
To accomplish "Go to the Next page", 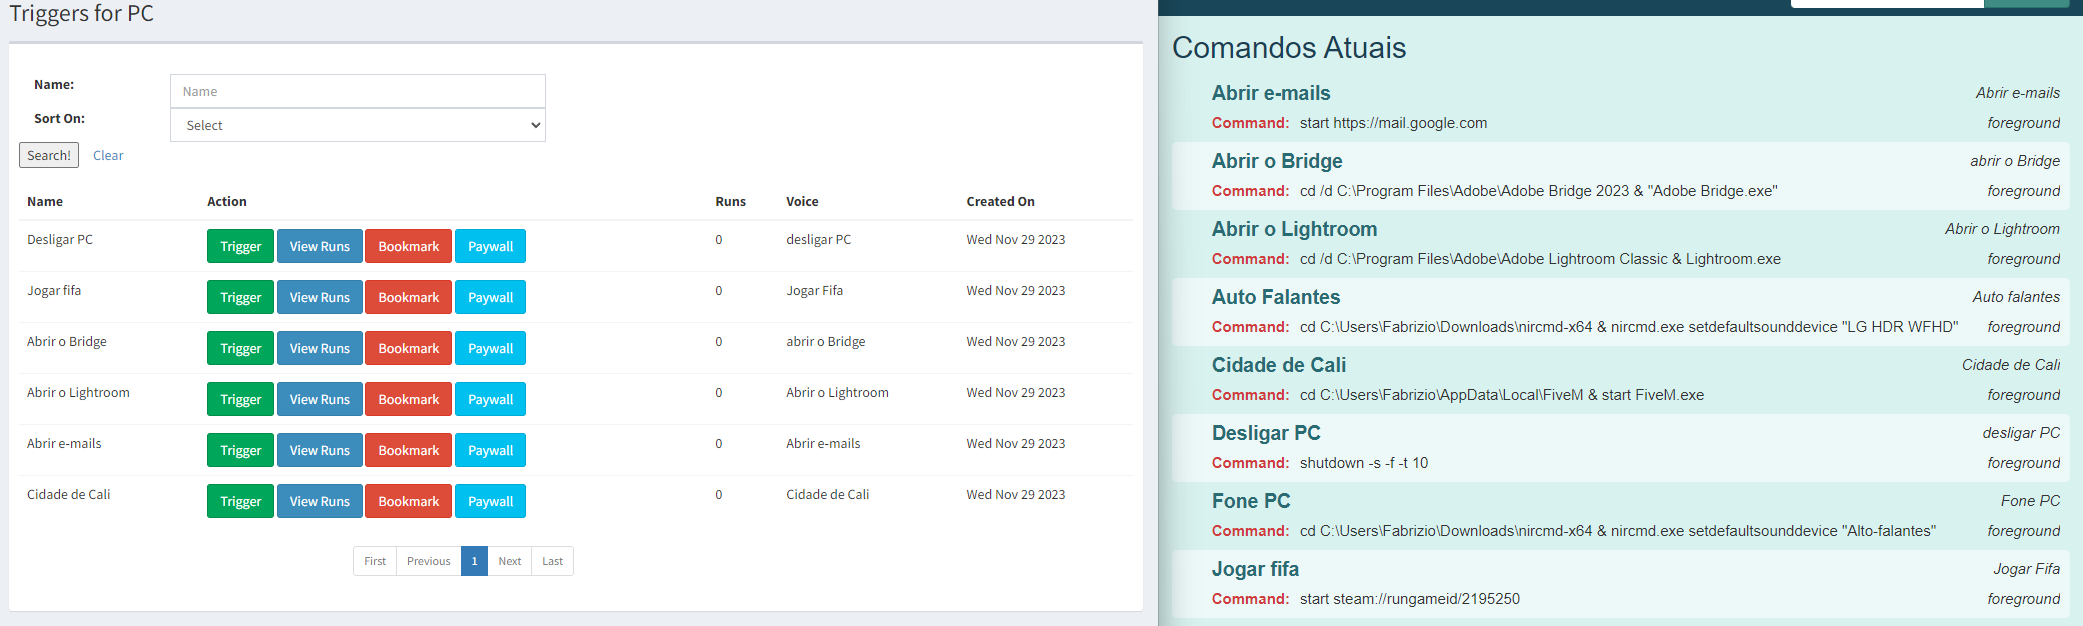I will (510, 561).
